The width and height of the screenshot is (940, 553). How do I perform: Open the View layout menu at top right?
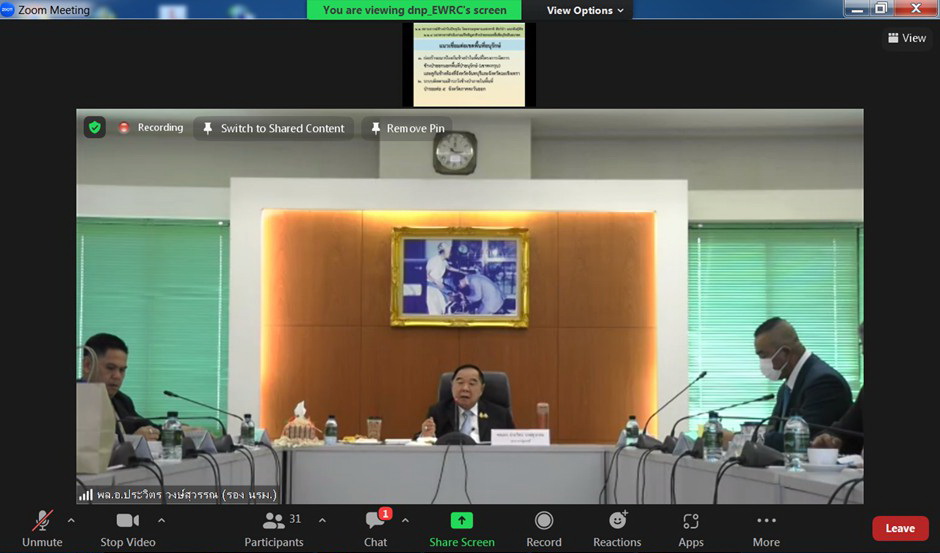click(906, 38)
